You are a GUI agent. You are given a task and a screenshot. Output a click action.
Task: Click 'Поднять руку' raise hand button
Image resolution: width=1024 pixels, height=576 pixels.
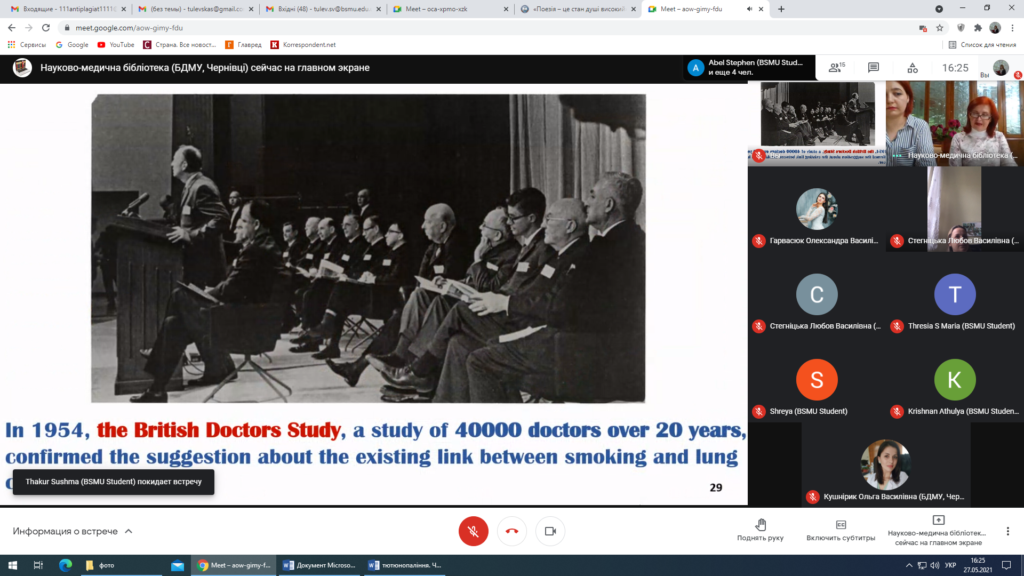[760, 529]
